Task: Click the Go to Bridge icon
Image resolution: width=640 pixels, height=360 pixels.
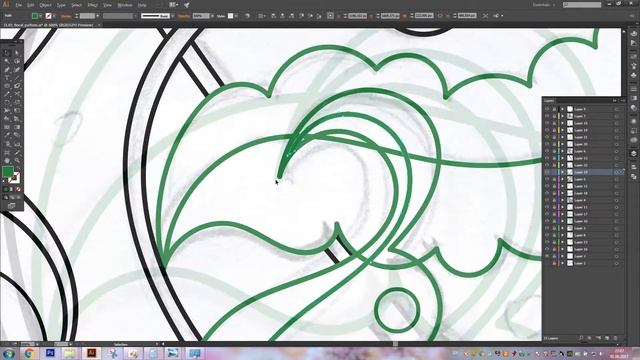Action: click(173, 5)
